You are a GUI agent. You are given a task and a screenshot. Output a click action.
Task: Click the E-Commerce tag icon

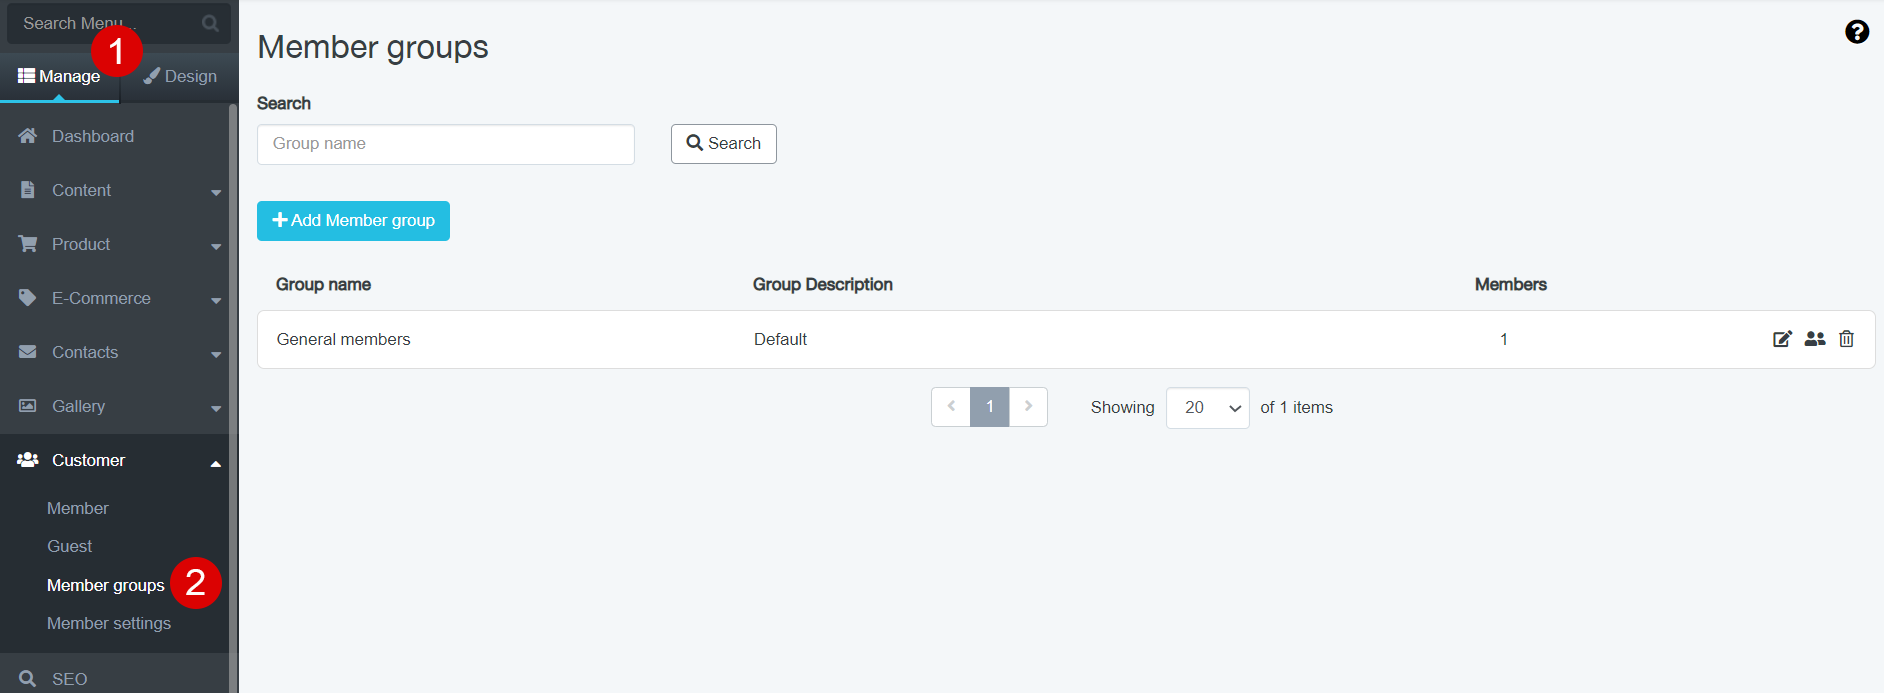point(28,298)
